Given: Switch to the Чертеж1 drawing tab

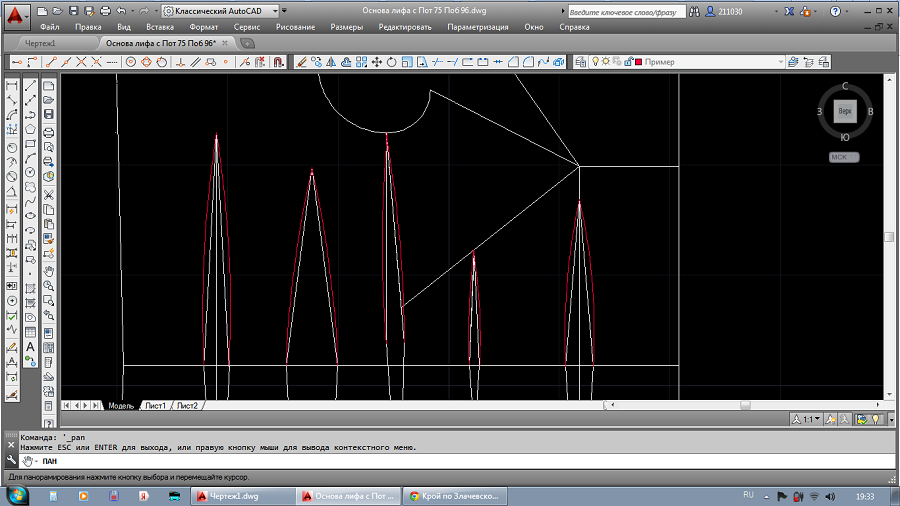Looking at the screenshot, I should pyautogui.click(x=40, y=44).
